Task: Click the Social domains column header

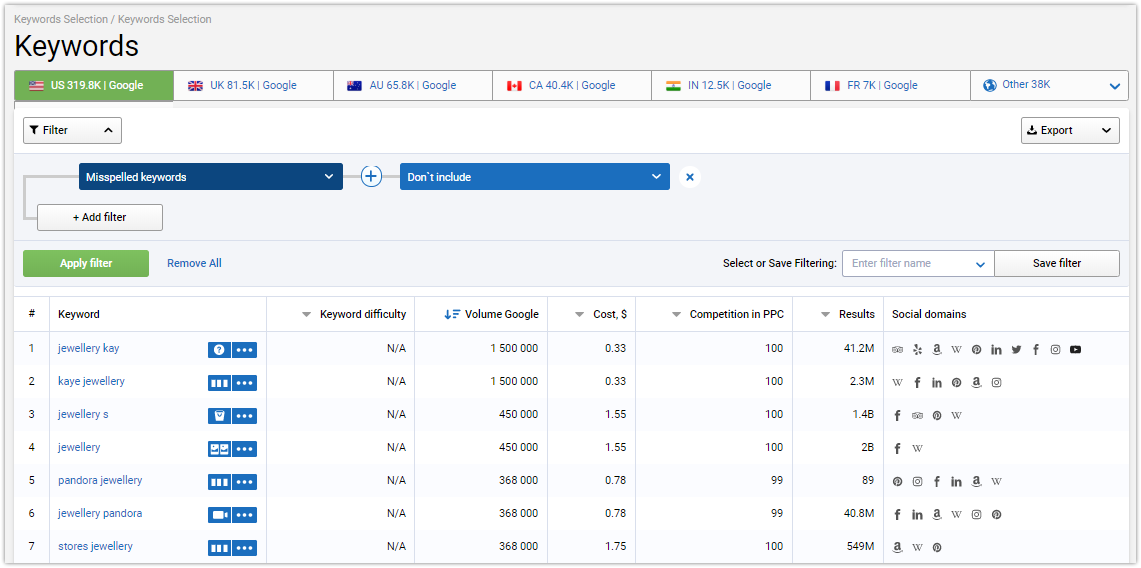Action: pyautogui.click(x=929, y=314)
